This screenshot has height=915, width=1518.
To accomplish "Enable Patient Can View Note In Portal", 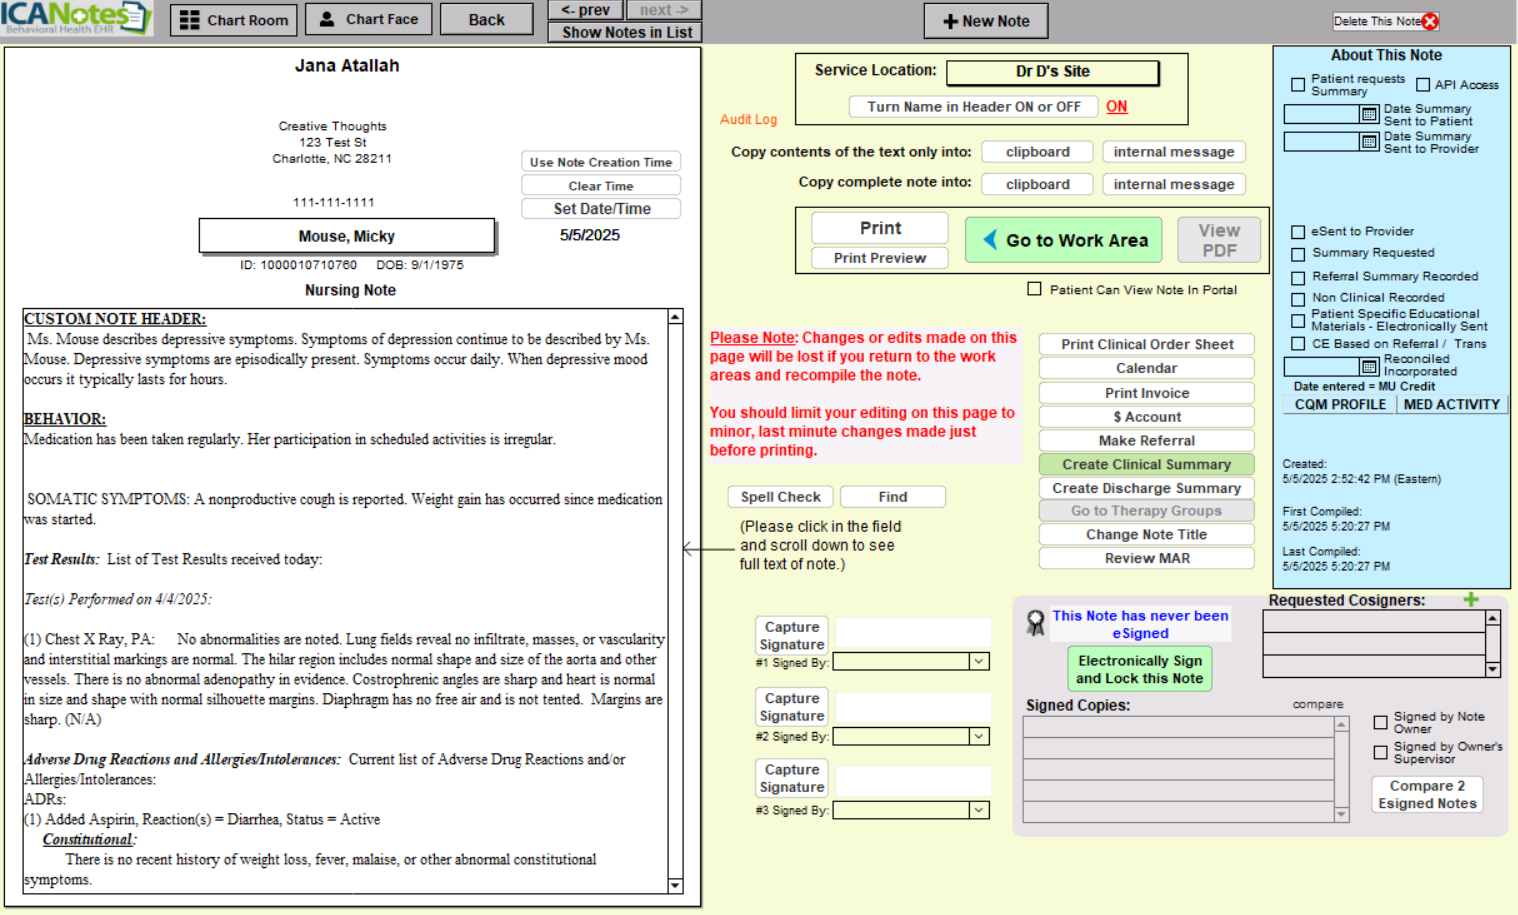I will (1034, 289).
